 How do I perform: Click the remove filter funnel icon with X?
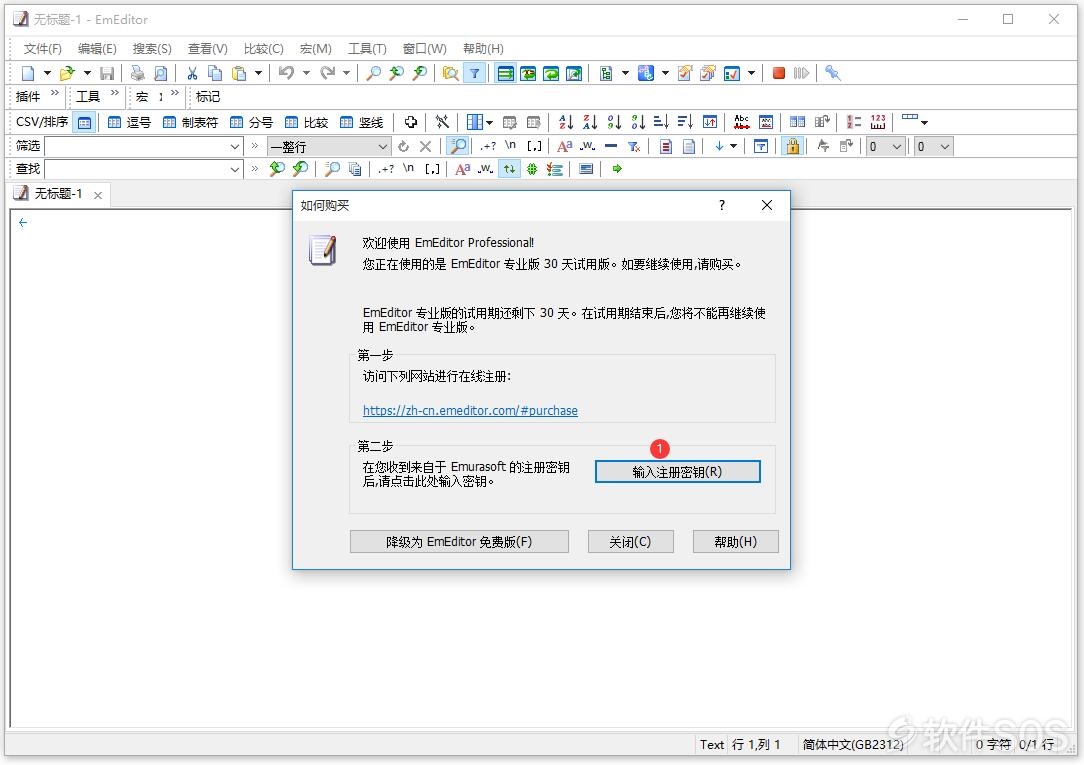(634, 147)
